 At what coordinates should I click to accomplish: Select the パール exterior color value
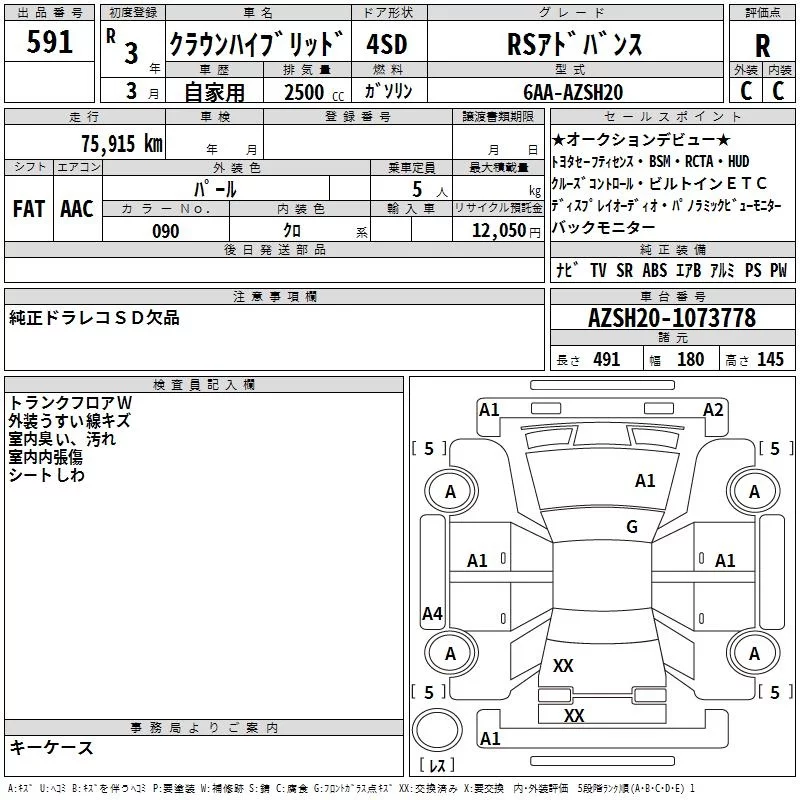click(216, 188)
